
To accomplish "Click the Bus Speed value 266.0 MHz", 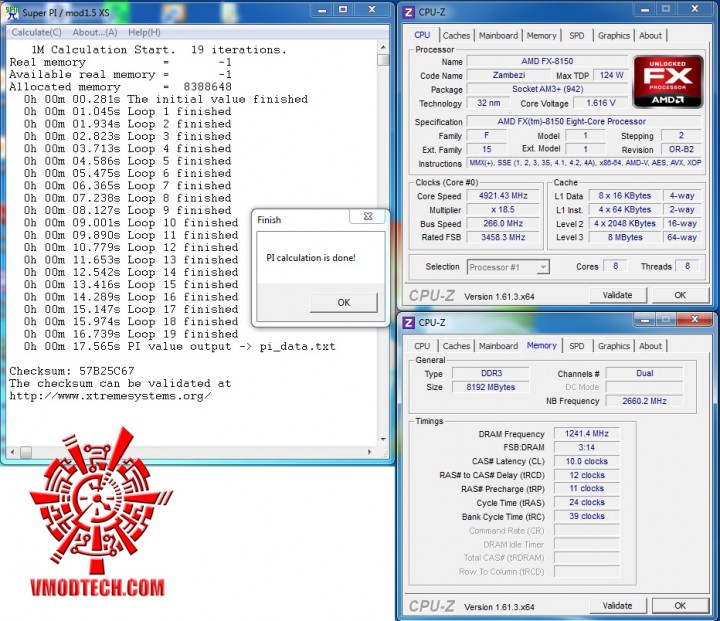I will 503,223.
